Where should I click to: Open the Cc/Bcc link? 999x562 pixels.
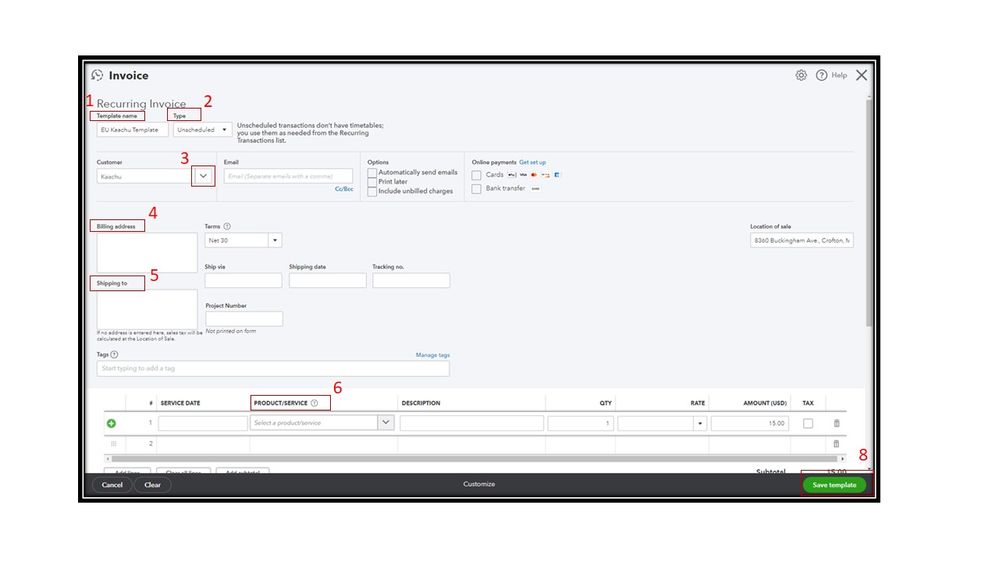[x=344, y=189]
